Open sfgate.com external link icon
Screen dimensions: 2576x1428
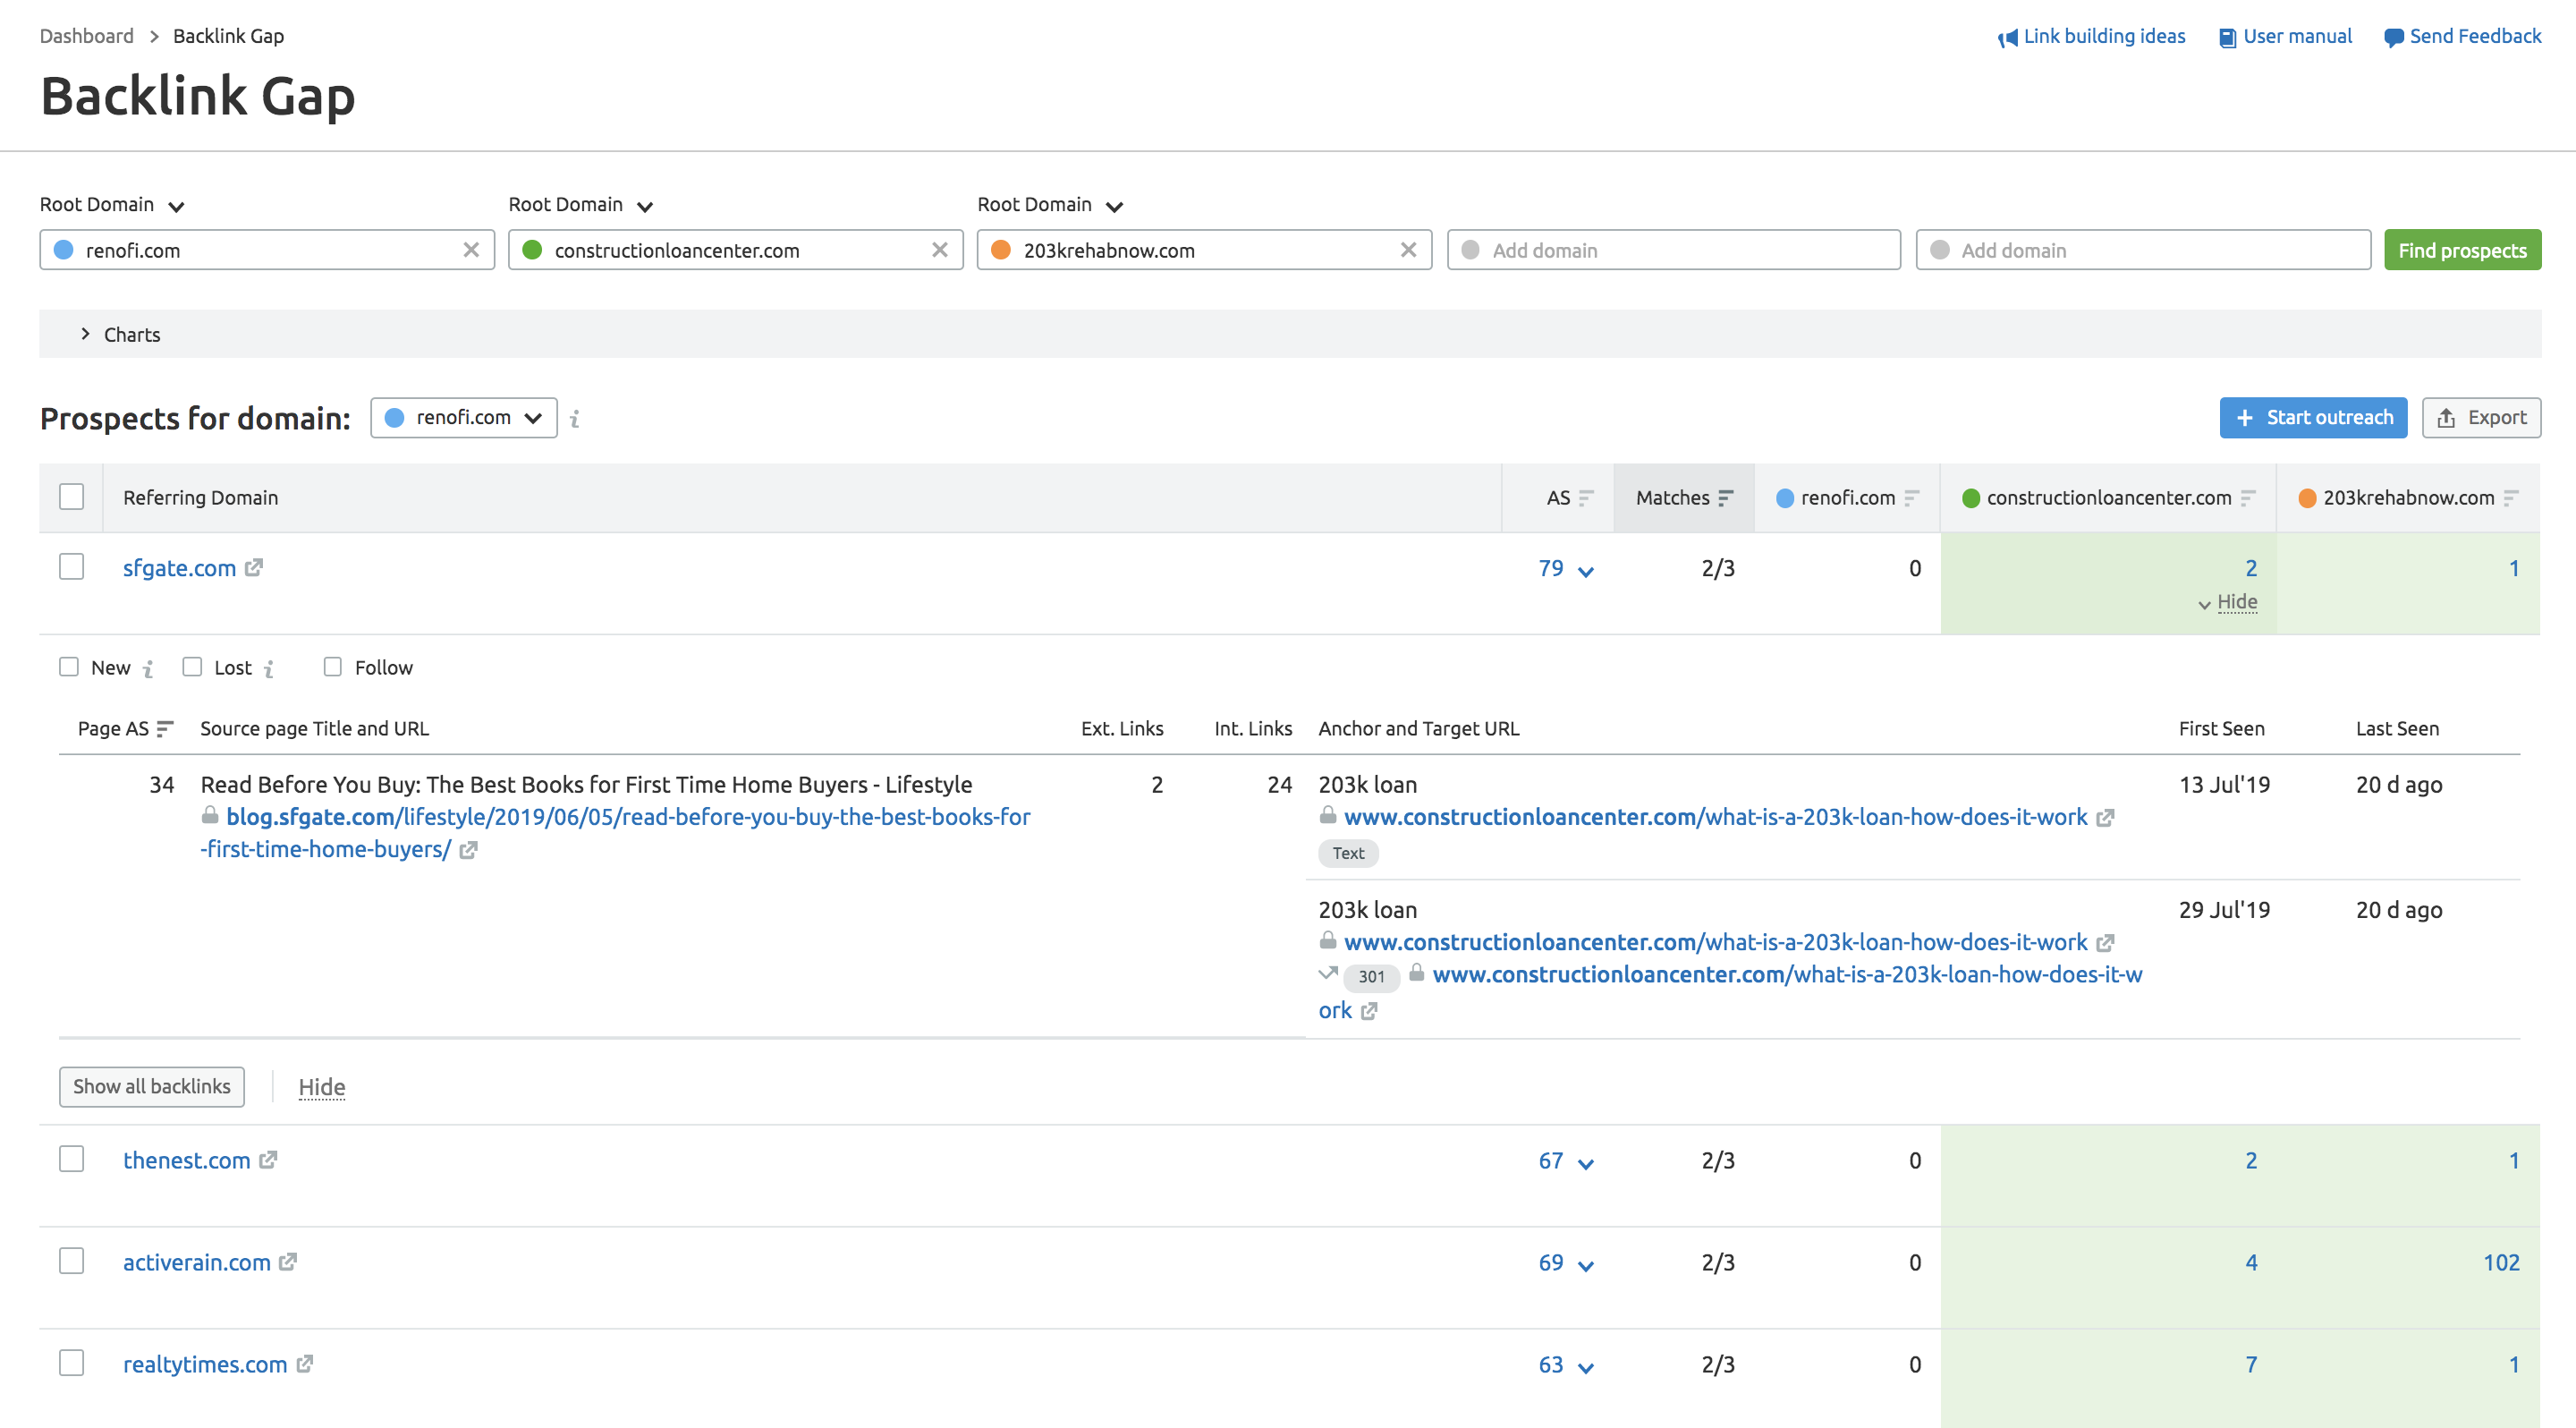coord(254,567)
